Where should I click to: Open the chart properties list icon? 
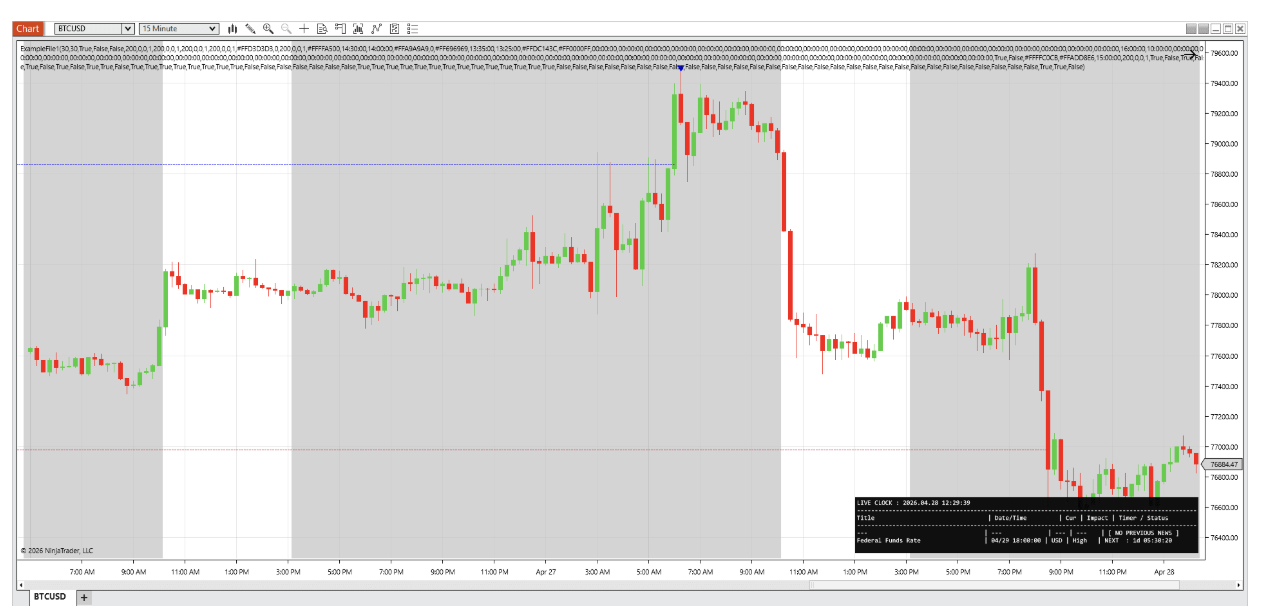tap(412, 29)
